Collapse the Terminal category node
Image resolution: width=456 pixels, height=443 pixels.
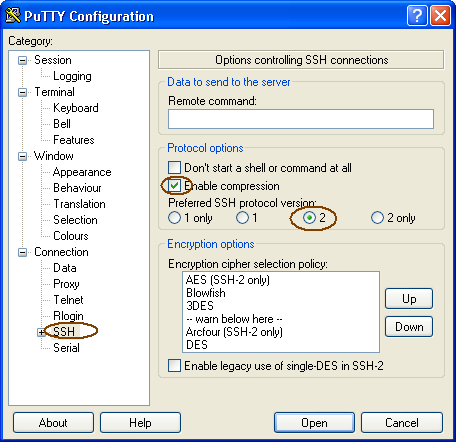pos(22,92)
